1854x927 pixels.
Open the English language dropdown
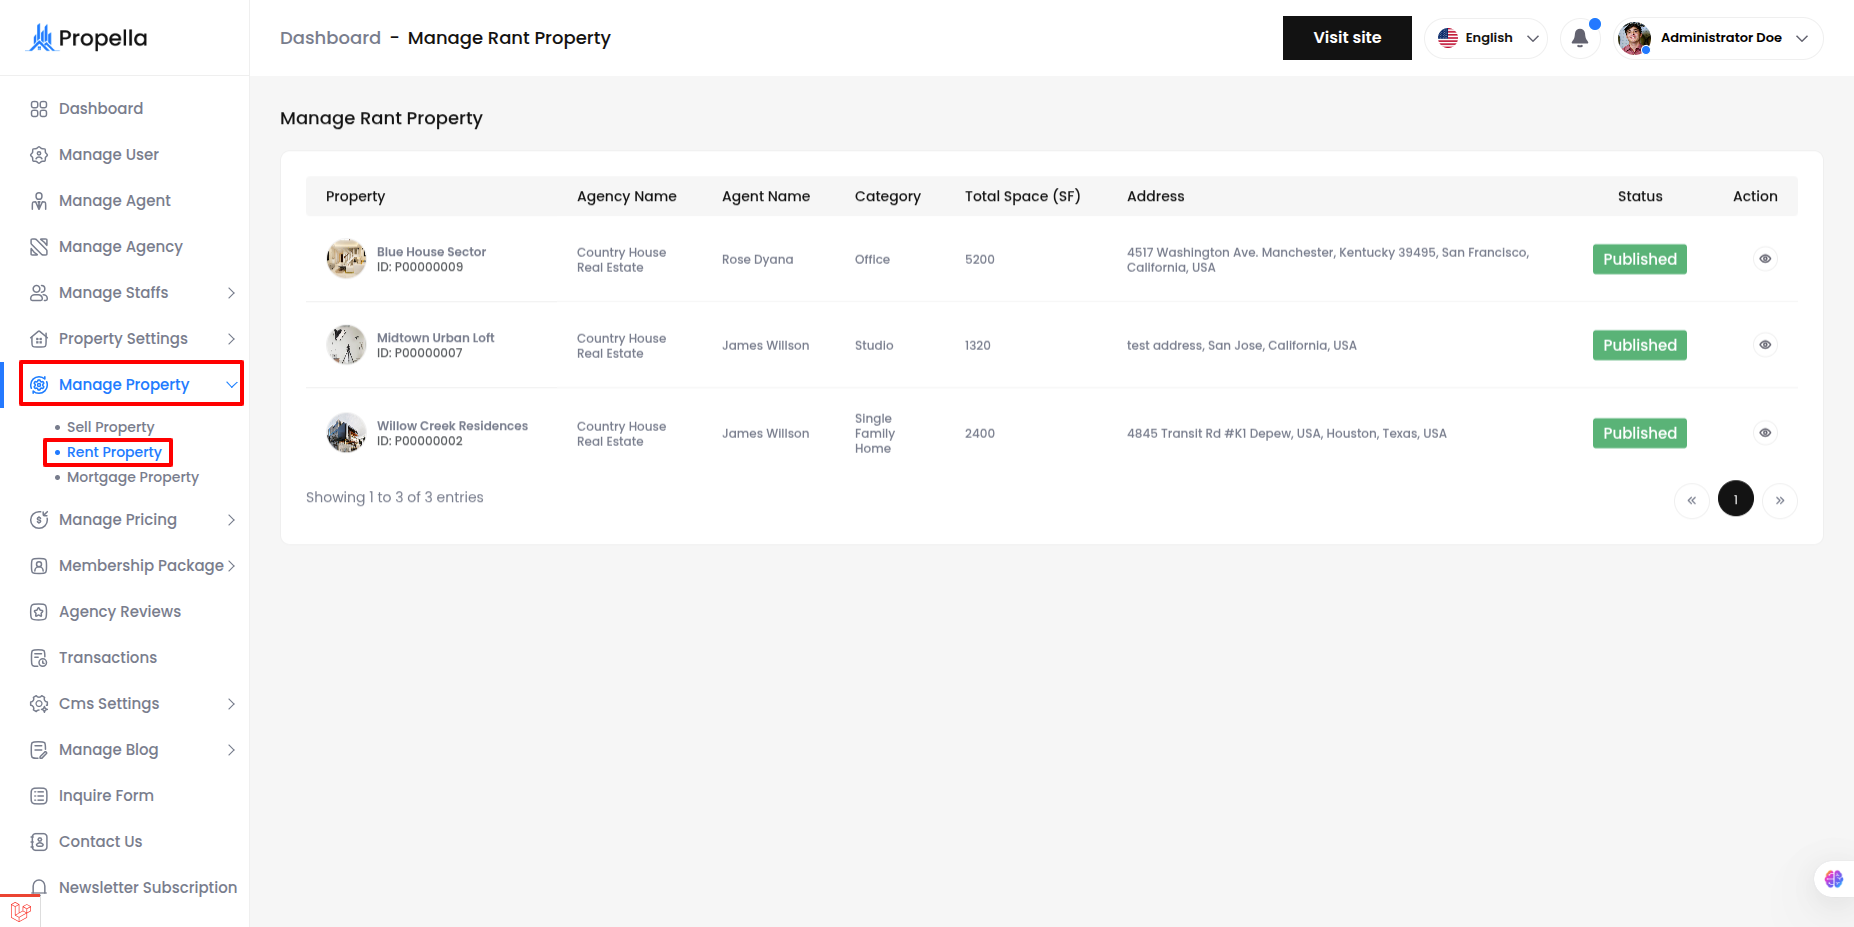pos(1486,38)
